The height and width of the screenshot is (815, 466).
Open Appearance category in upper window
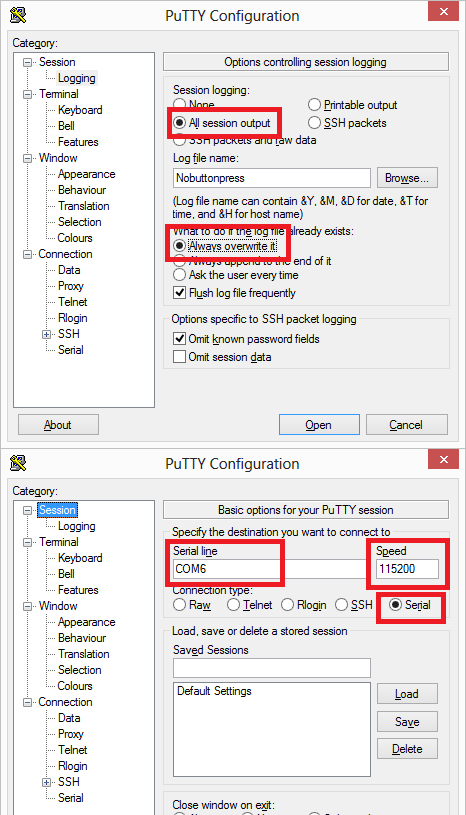[x=86, y=174]
